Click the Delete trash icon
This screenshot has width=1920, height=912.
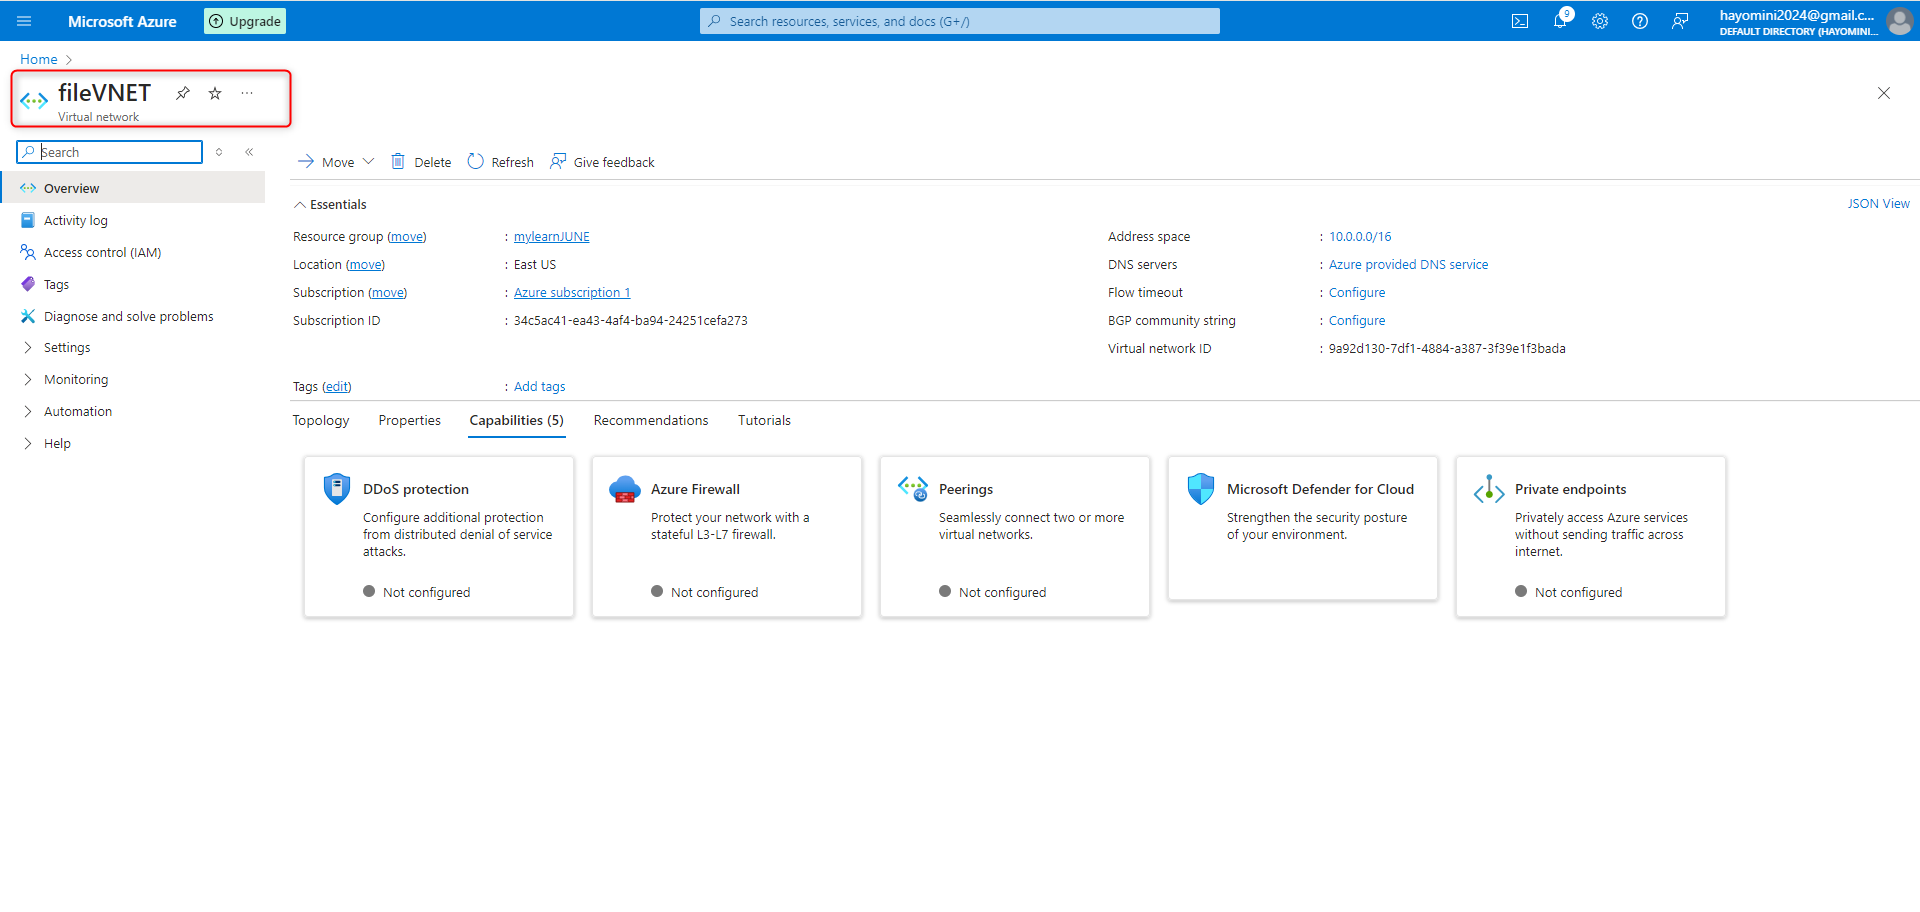click(398, 161)
